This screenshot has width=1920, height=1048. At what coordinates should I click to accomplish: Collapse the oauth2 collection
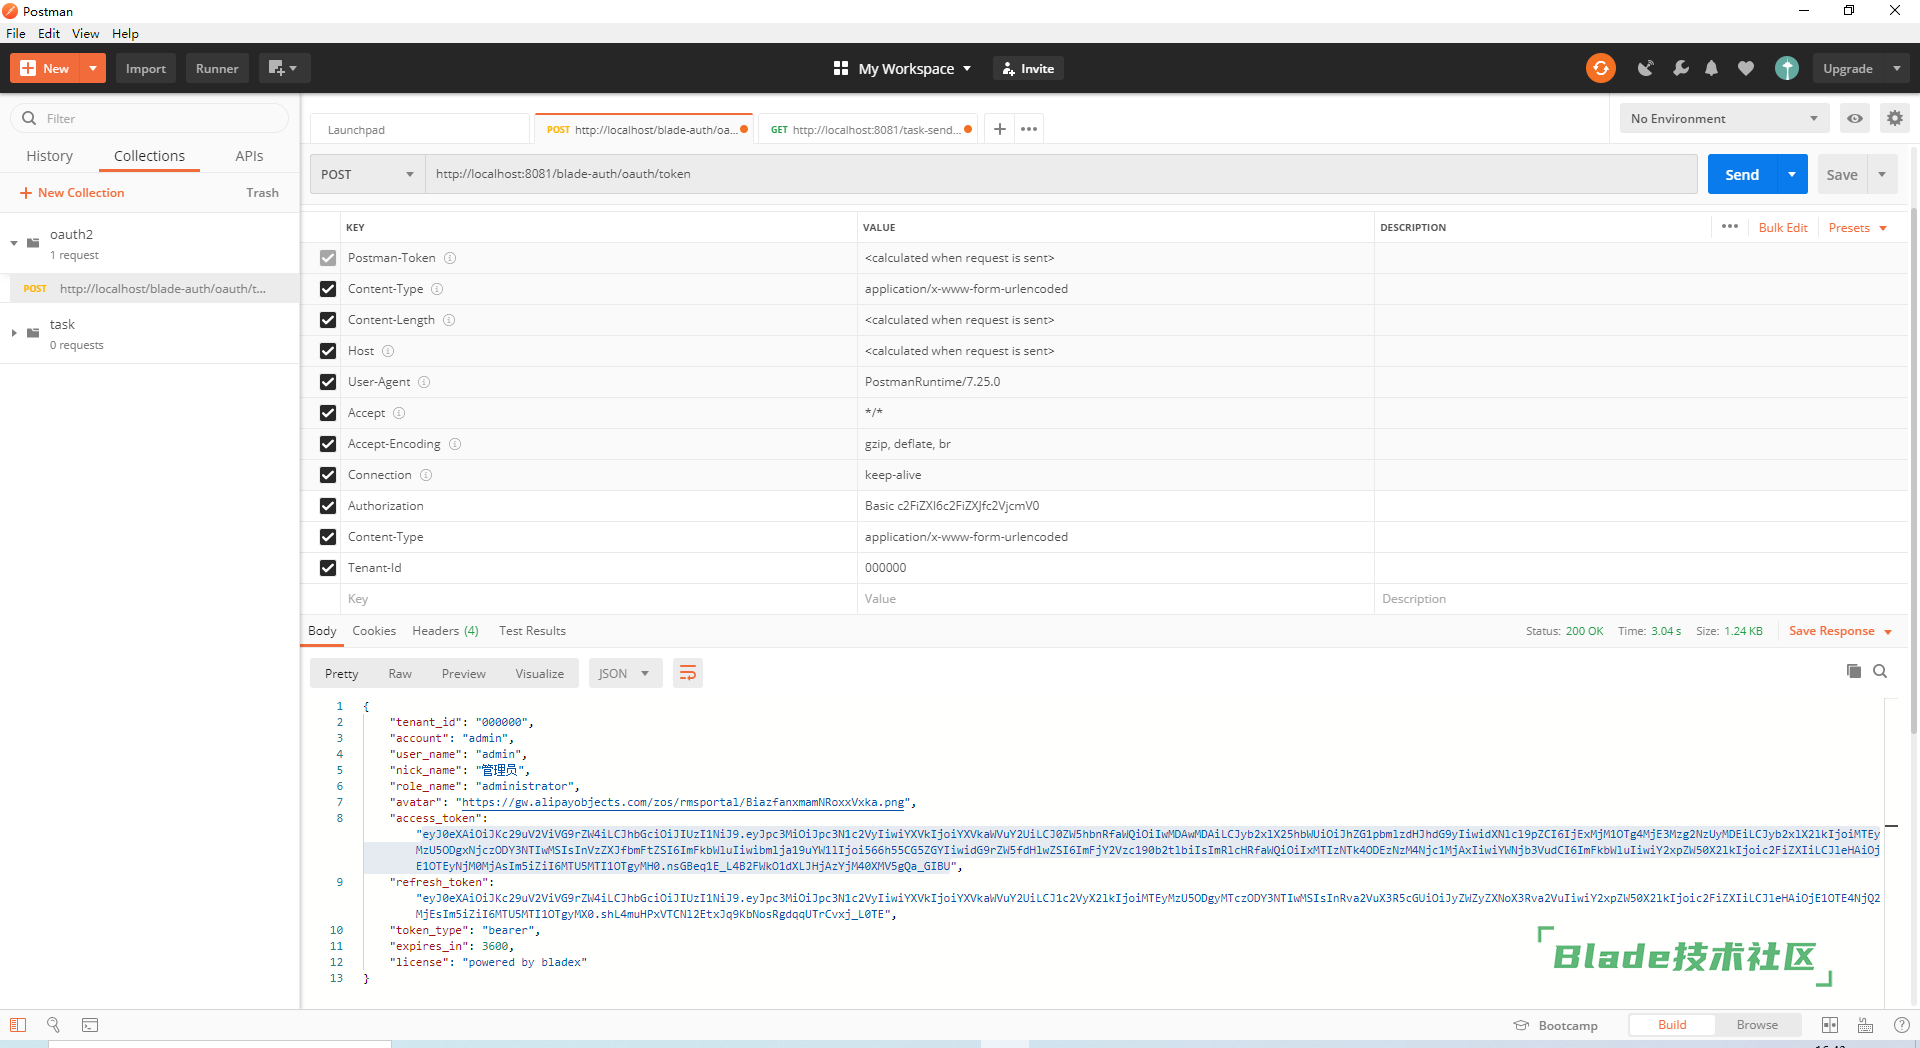click(14, 243)
